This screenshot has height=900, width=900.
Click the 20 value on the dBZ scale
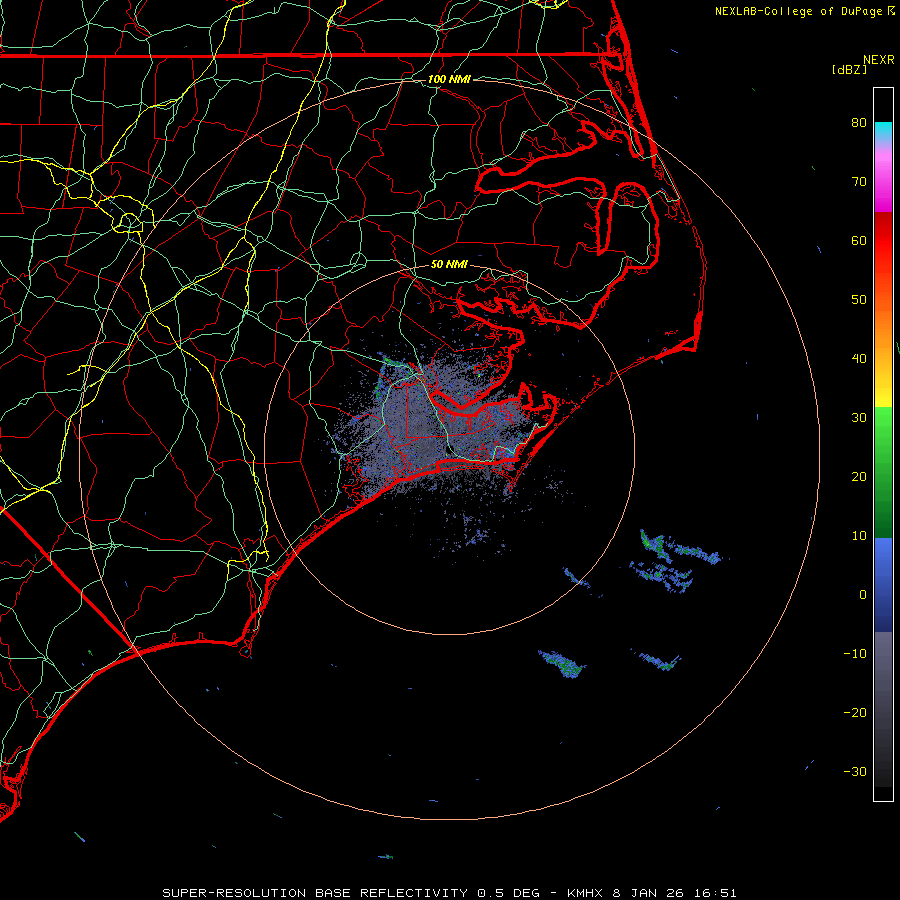point(859,476)
